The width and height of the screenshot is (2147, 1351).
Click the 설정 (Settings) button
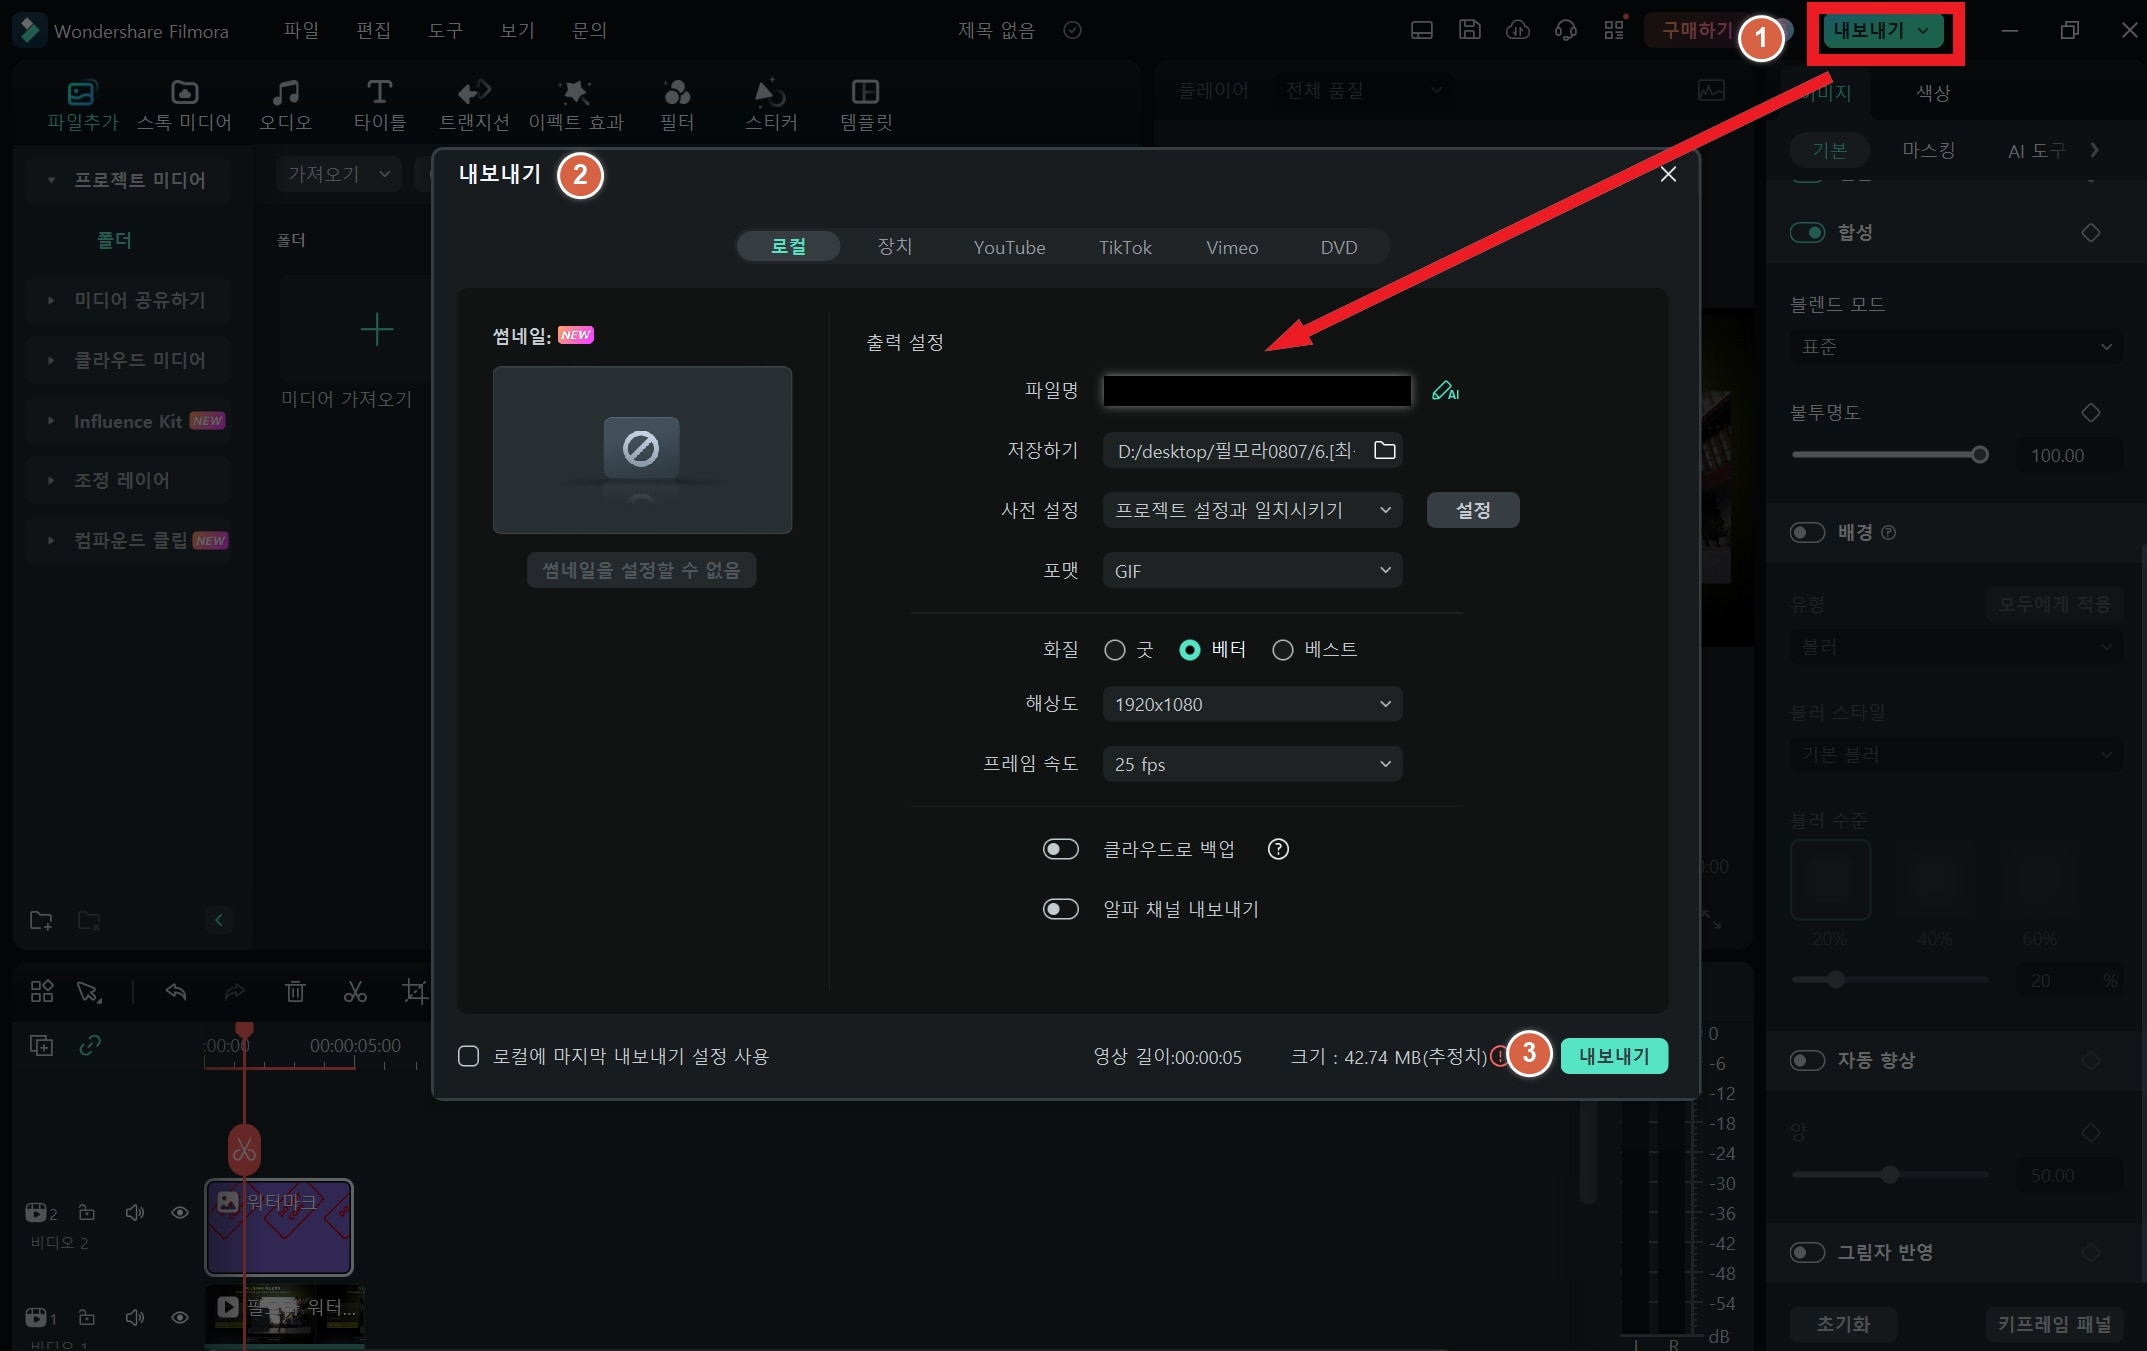[1470, 511]
